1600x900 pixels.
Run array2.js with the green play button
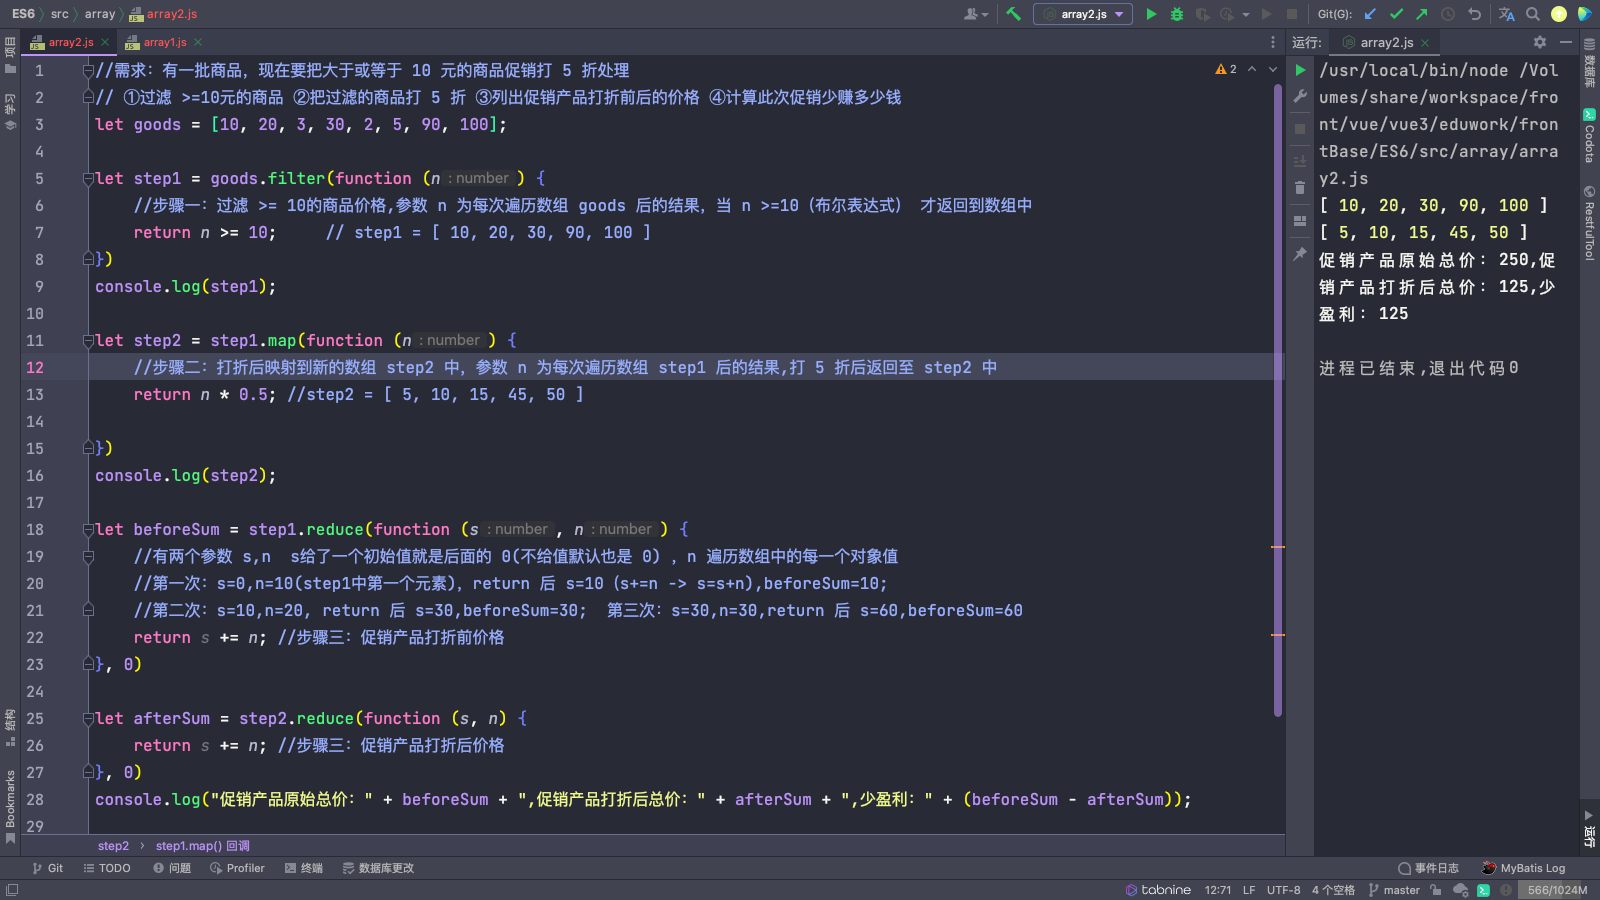(x=1151, y=14)
